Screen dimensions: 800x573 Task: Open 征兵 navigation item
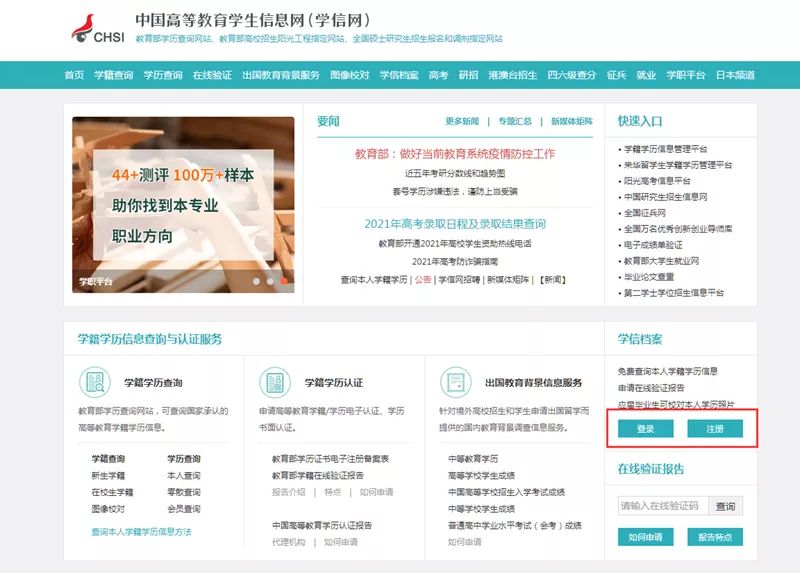point(616,75)
